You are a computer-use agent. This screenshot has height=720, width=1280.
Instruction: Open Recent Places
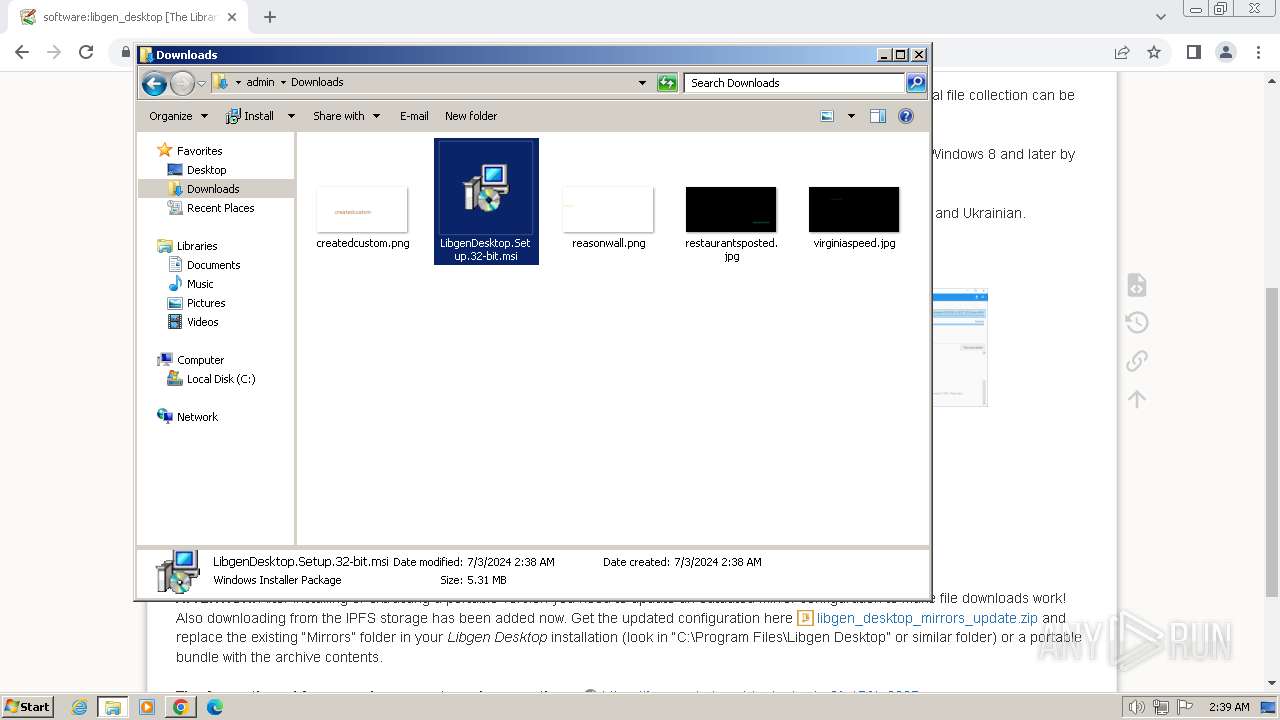pos(220,208)
